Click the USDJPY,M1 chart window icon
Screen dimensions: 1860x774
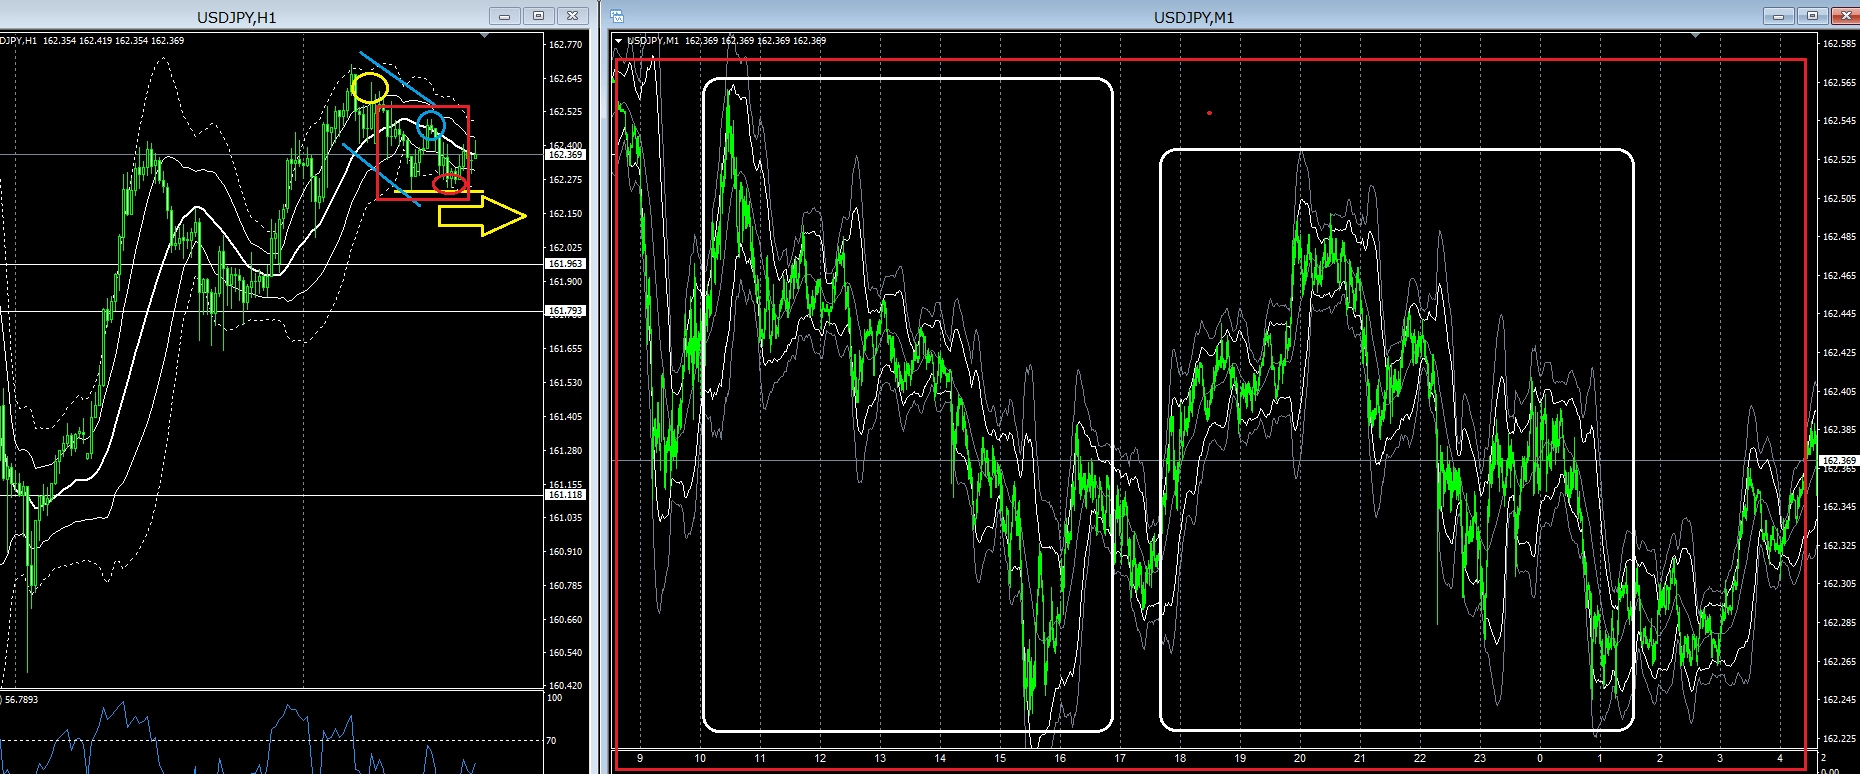tap(617, 16)
